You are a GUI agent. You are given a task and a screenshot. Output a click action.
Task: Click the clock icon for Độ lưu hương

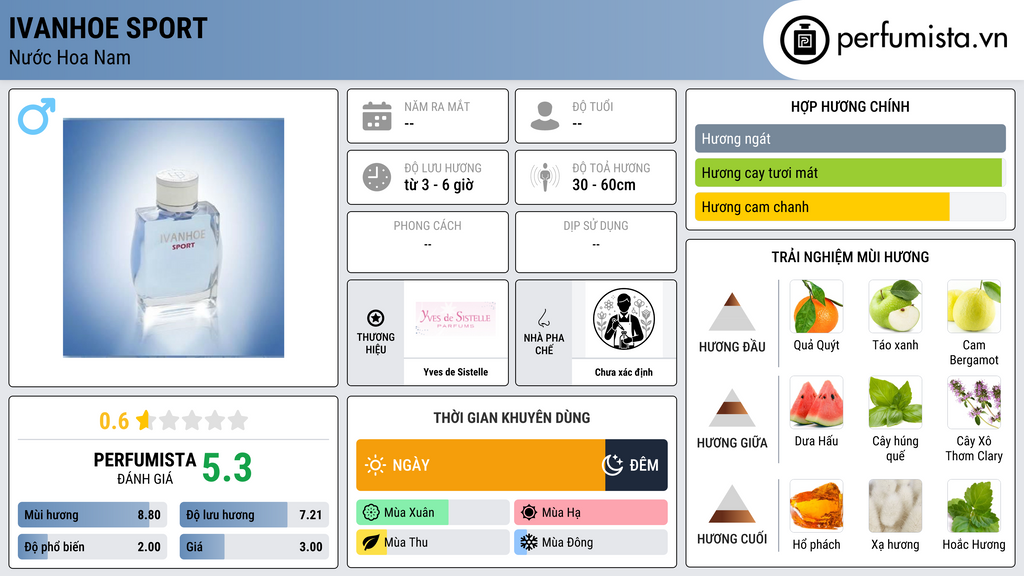coord(377,177)
